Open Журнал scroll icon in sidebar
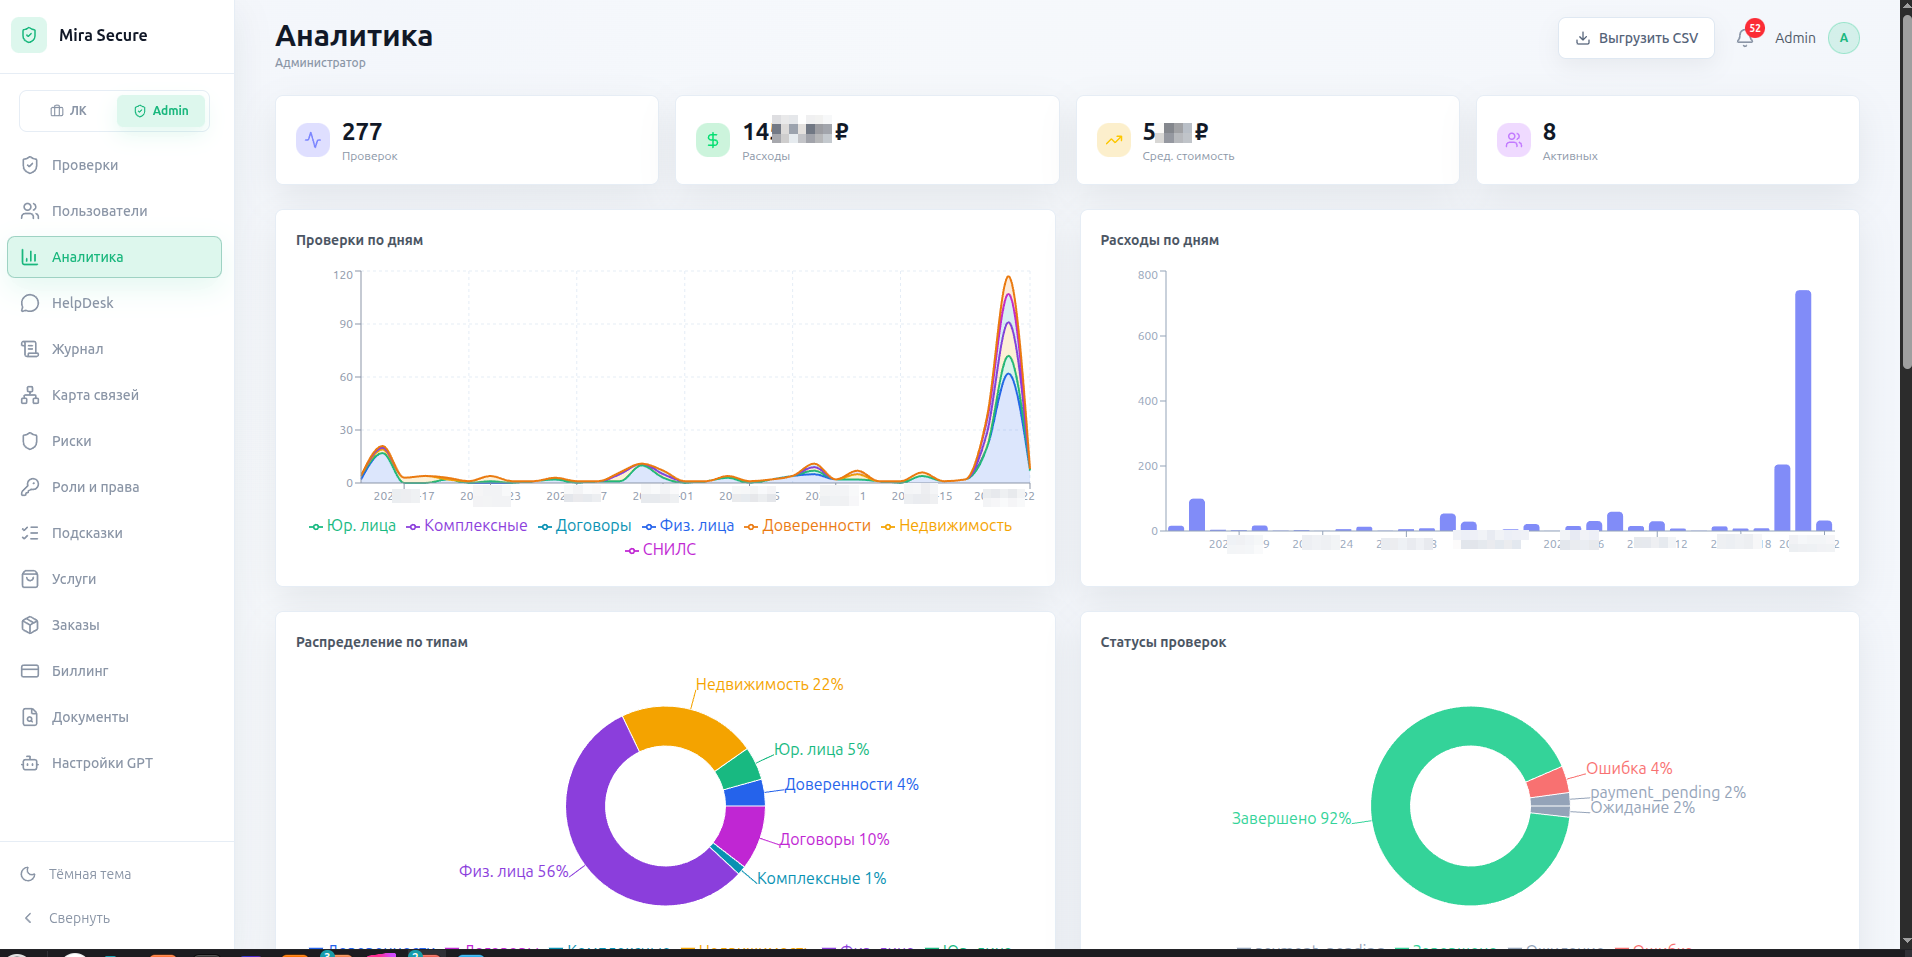 point(30,349)
